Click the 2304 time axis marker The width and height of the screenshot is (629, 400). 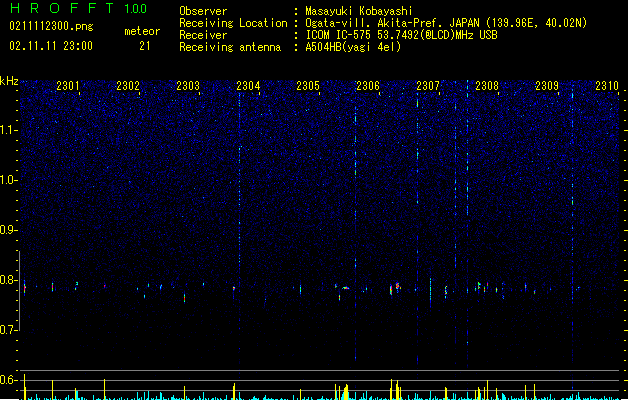[x=248, y=85]
